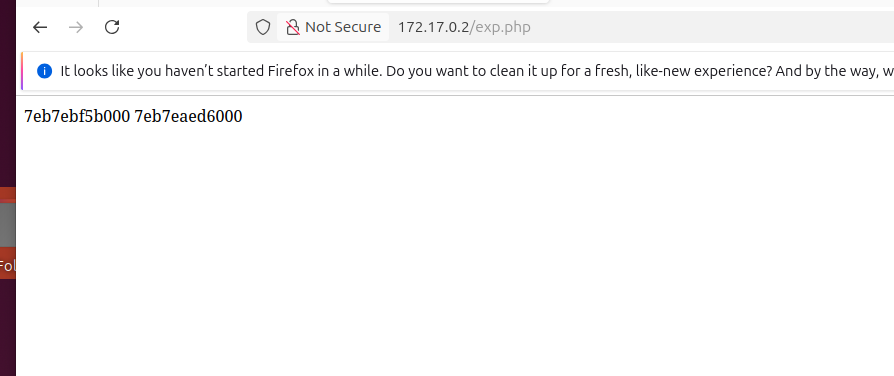Click the 7eb7eaed6000 address on the page
The height and width of the screenshot is (376, 894).
click(188, 116)
